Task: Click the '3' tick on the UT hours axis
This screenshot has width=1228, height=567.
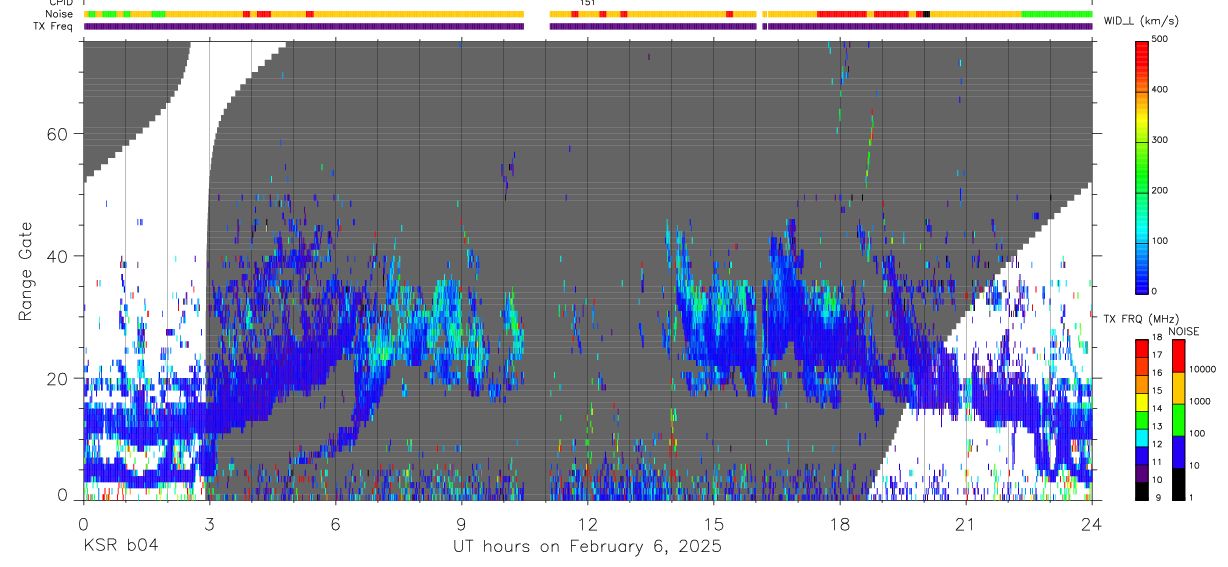Action: tap(209, 523)
